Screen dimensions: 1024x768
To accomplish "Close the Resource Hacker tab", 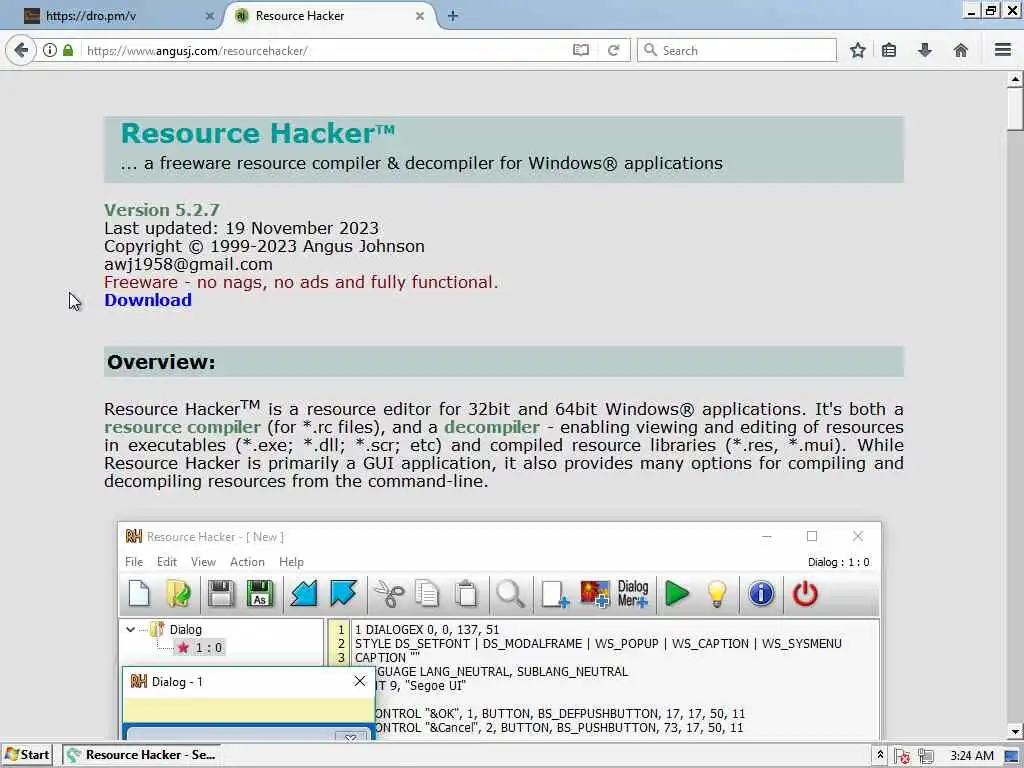I will pyautogui.click(x=420, y=16).
